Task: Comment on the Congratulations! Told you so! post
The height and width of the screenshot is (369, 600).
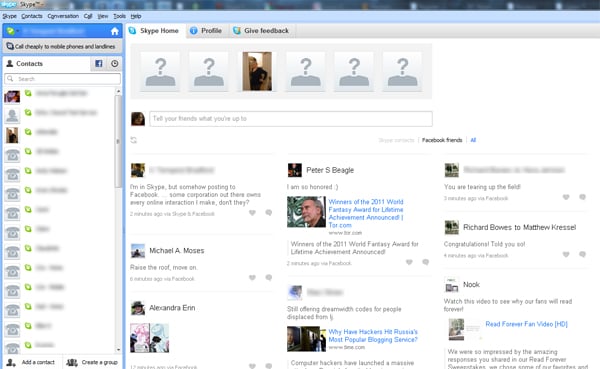Action: [582, 255]
